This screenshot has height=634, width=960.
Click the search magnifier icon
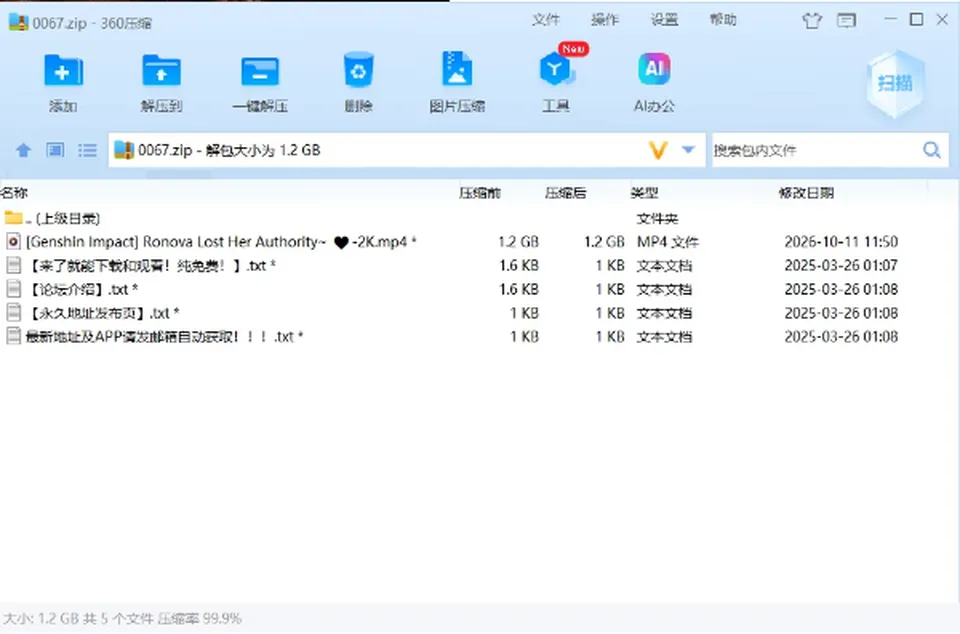tap(932, 150)
